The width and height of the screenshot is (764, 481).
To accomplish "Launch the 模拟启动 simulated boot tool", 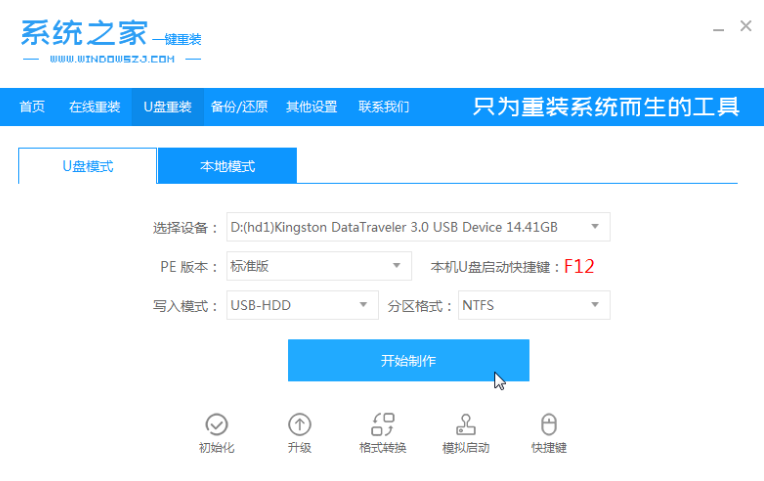I will (466, 424).
